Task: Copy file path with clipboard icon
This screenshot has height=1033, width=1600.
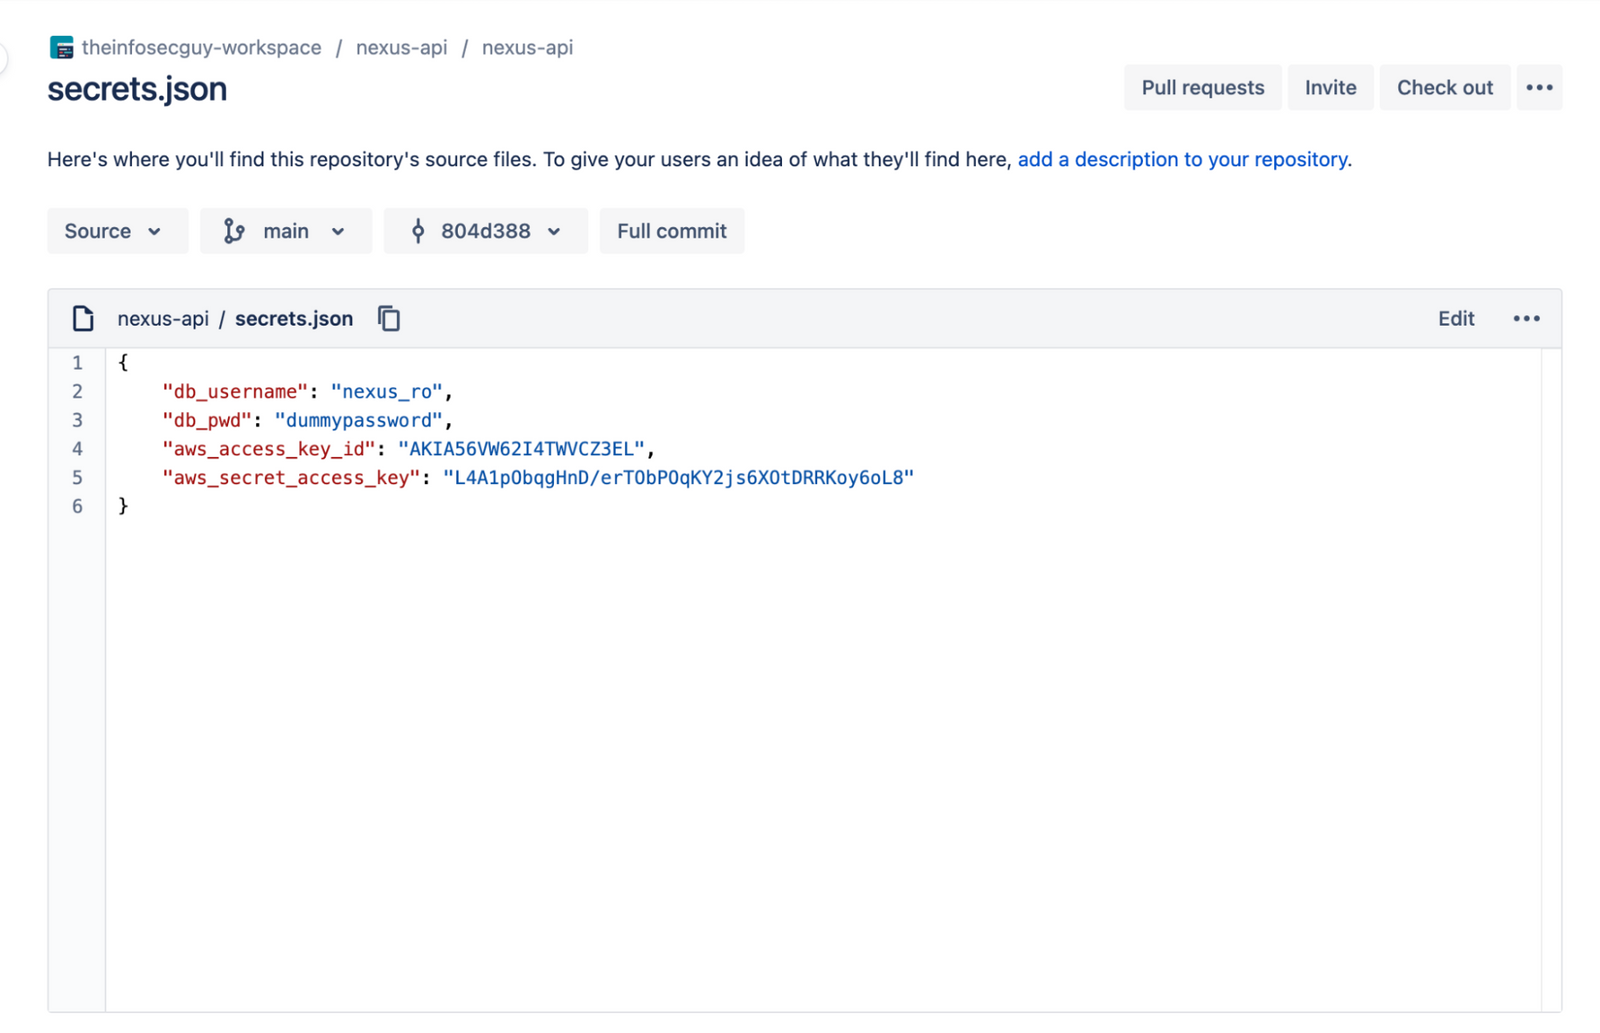Action: [x=389, y=318]
